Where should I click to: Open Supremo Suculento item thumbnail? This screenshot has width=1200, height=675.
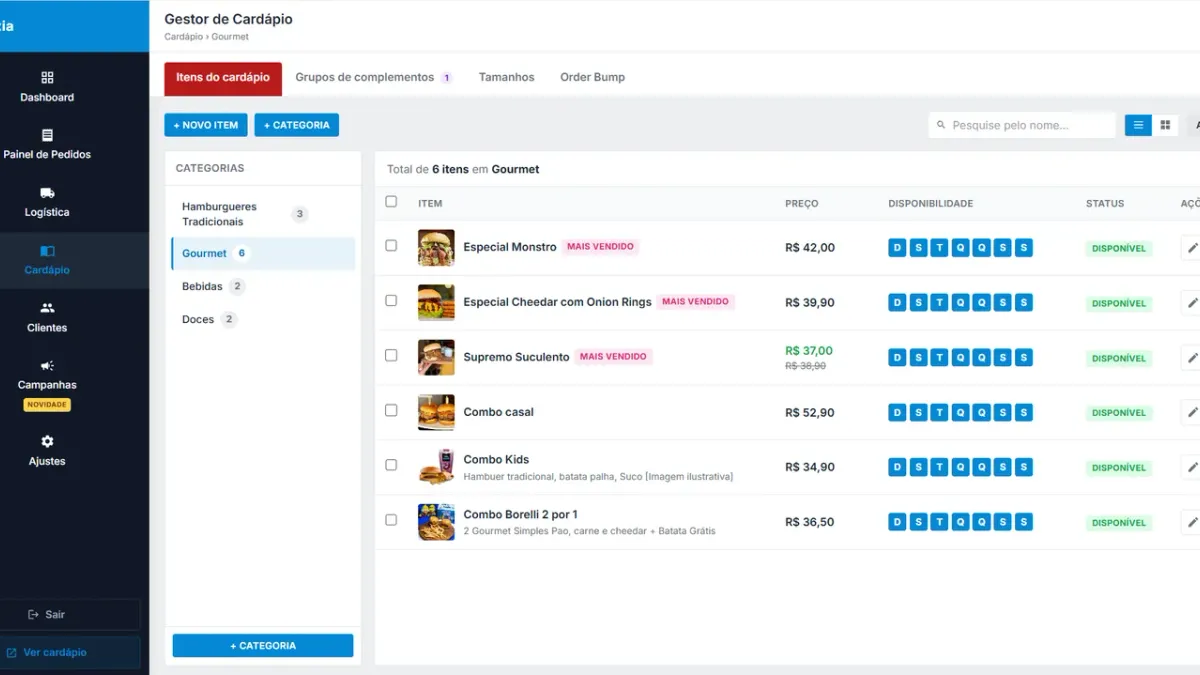[x=436, y=357]
